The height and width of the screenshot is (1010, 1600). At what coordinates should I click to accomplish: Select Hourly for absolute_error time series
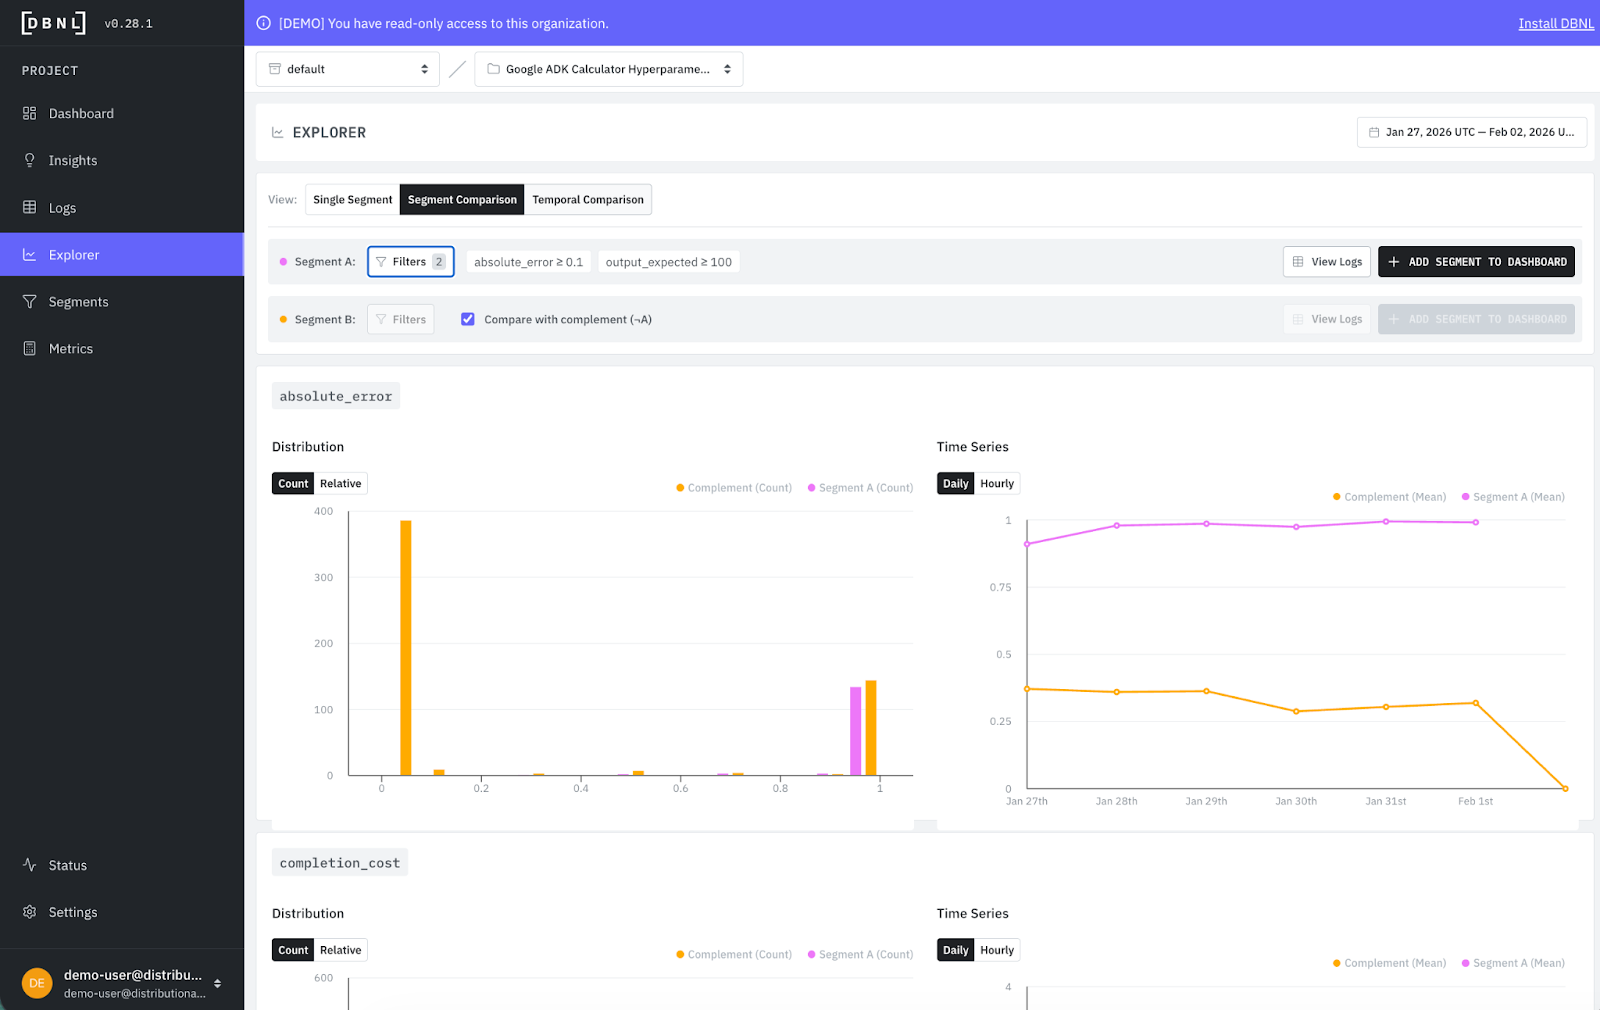click(x=997, y=484)
